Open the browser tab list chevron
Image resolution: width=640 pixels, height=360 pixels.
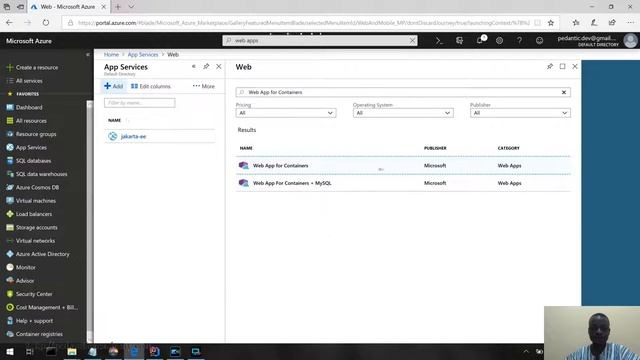tap(131, 7)
